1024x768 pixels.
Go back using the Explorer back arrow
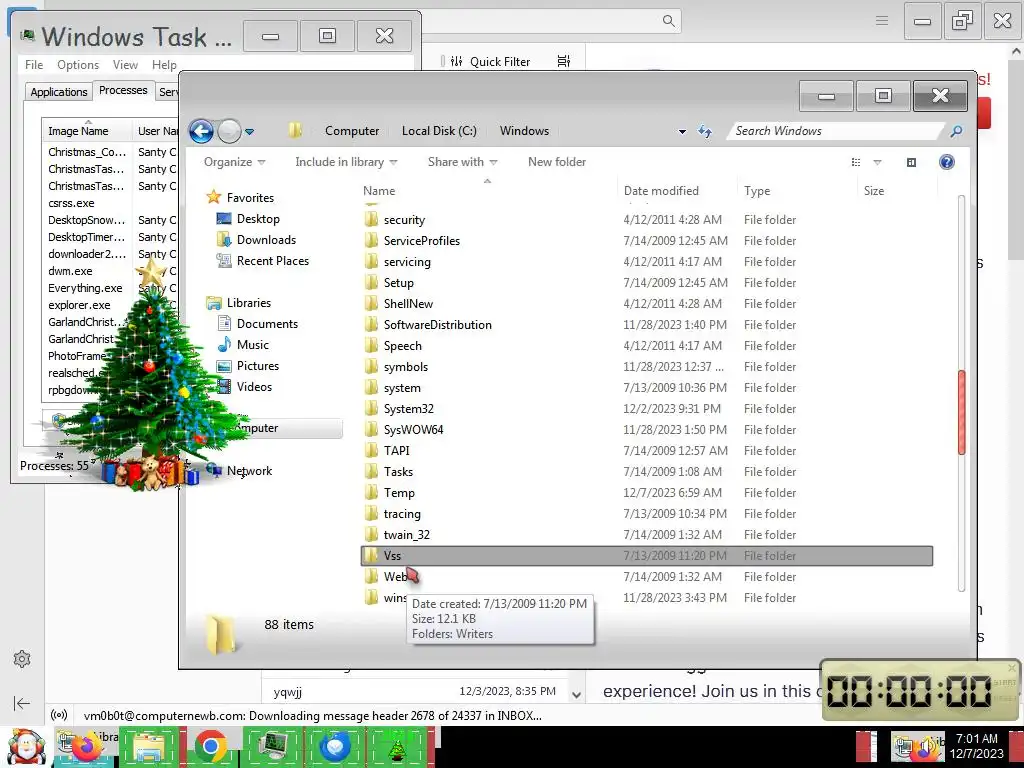click(x=201, y=131)
